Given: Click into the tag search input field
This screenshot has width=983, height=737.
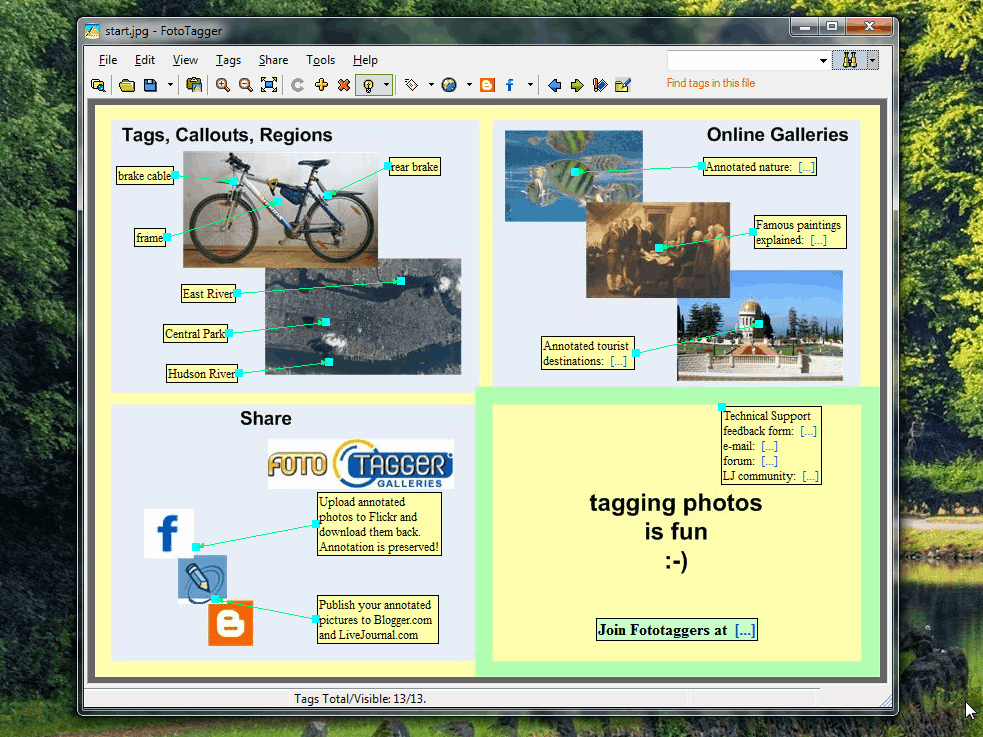Looking at the screenshot, I should pyautogui.click(x=742, y=61).
